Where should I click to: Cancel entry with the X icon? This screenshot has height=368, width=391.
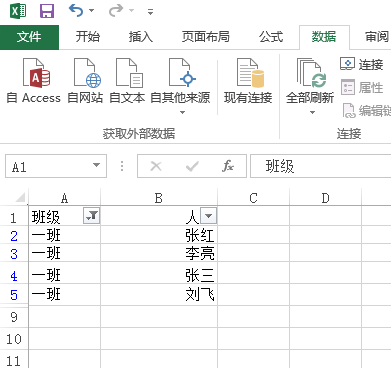click(x=156, y=166)
